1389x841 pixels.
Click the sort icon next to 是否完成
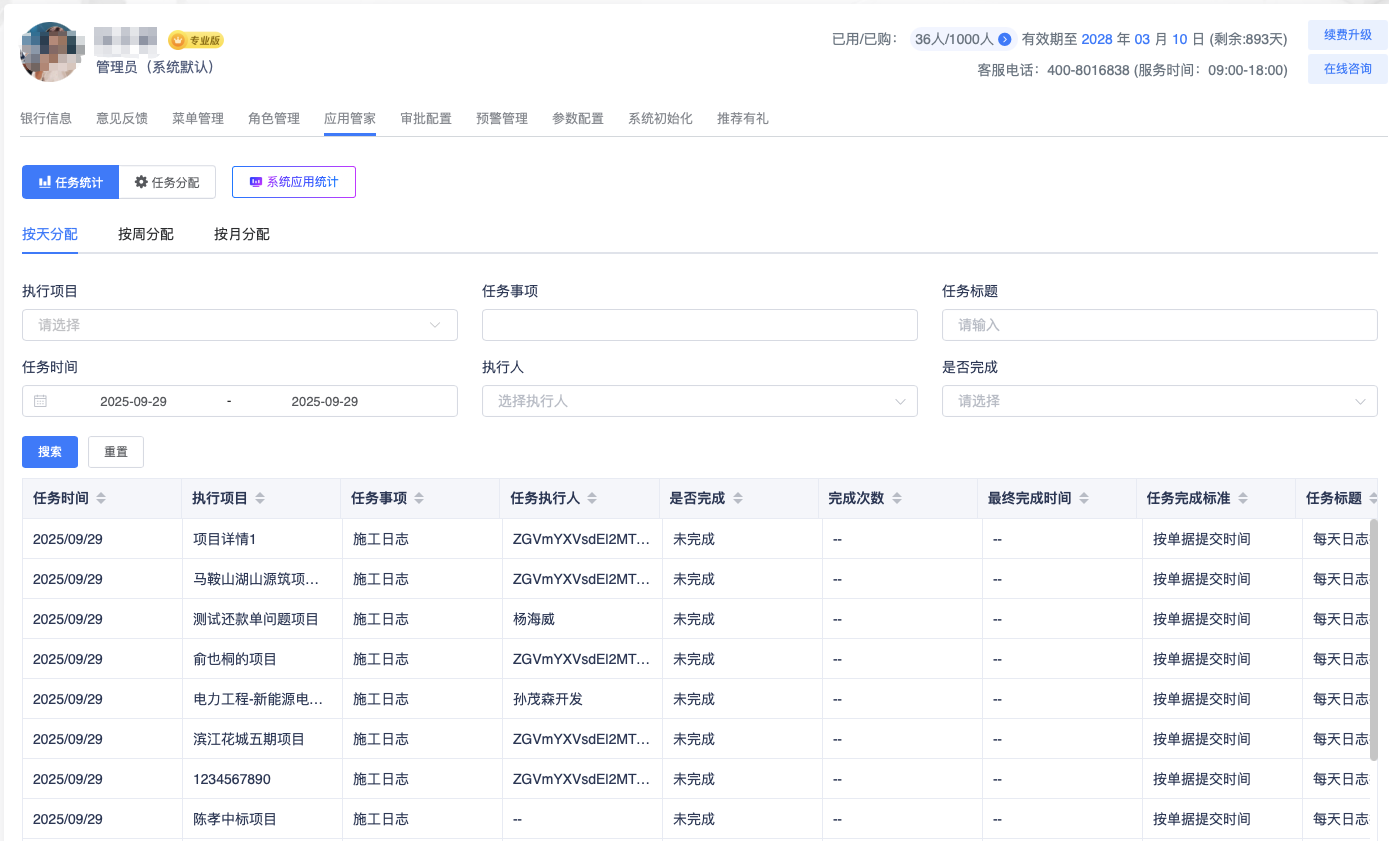pyautogui.click(x=737, y=498)
